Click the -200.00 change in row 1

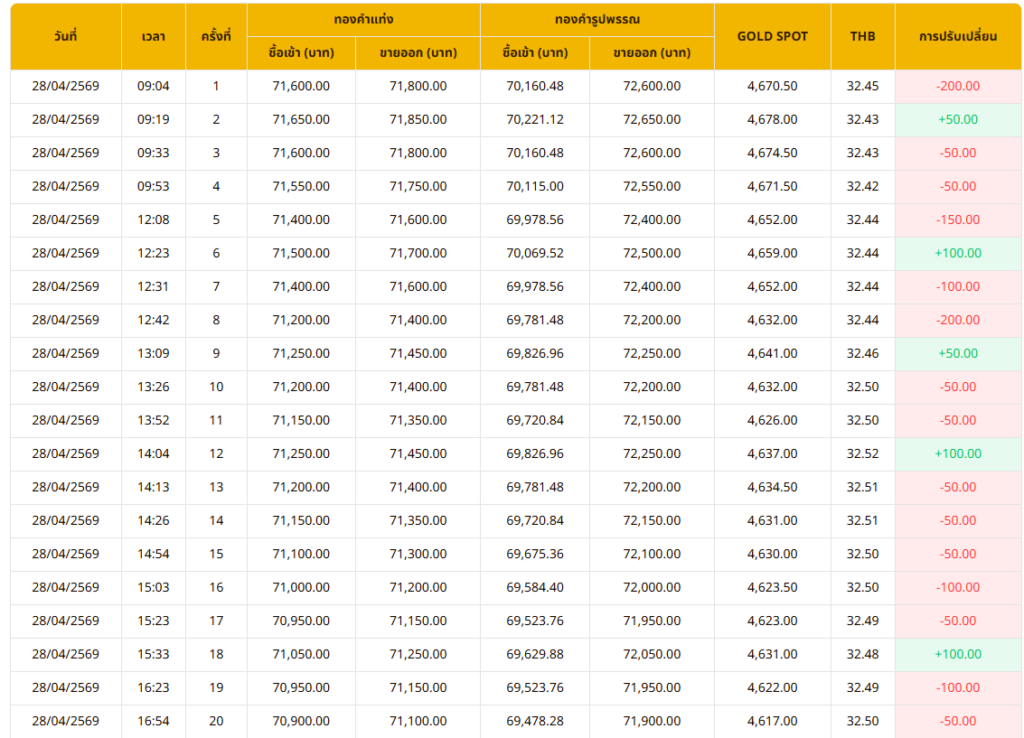point(957,86)
